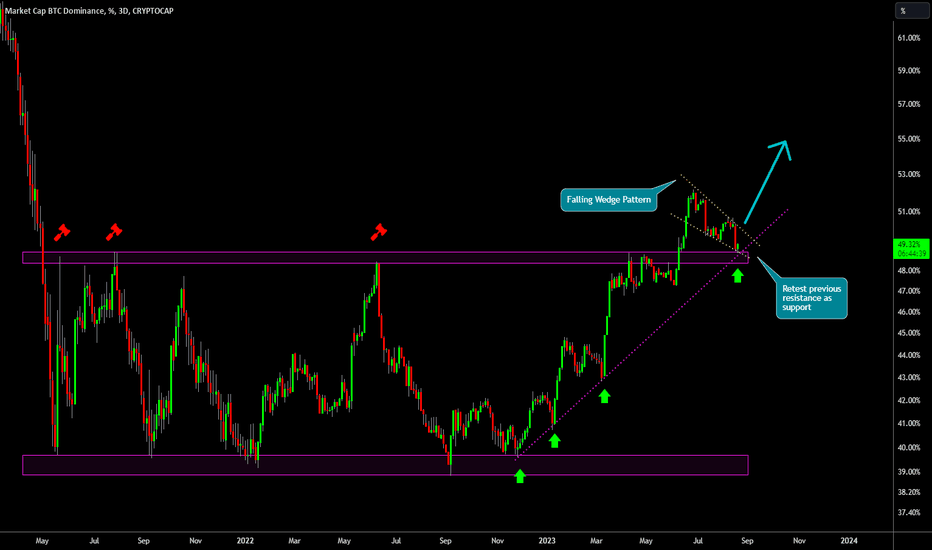Screen dimensions: 932x550
Task: Click the 42.00% price axis label
Action: pyautogui.click(x=909, y=400)
